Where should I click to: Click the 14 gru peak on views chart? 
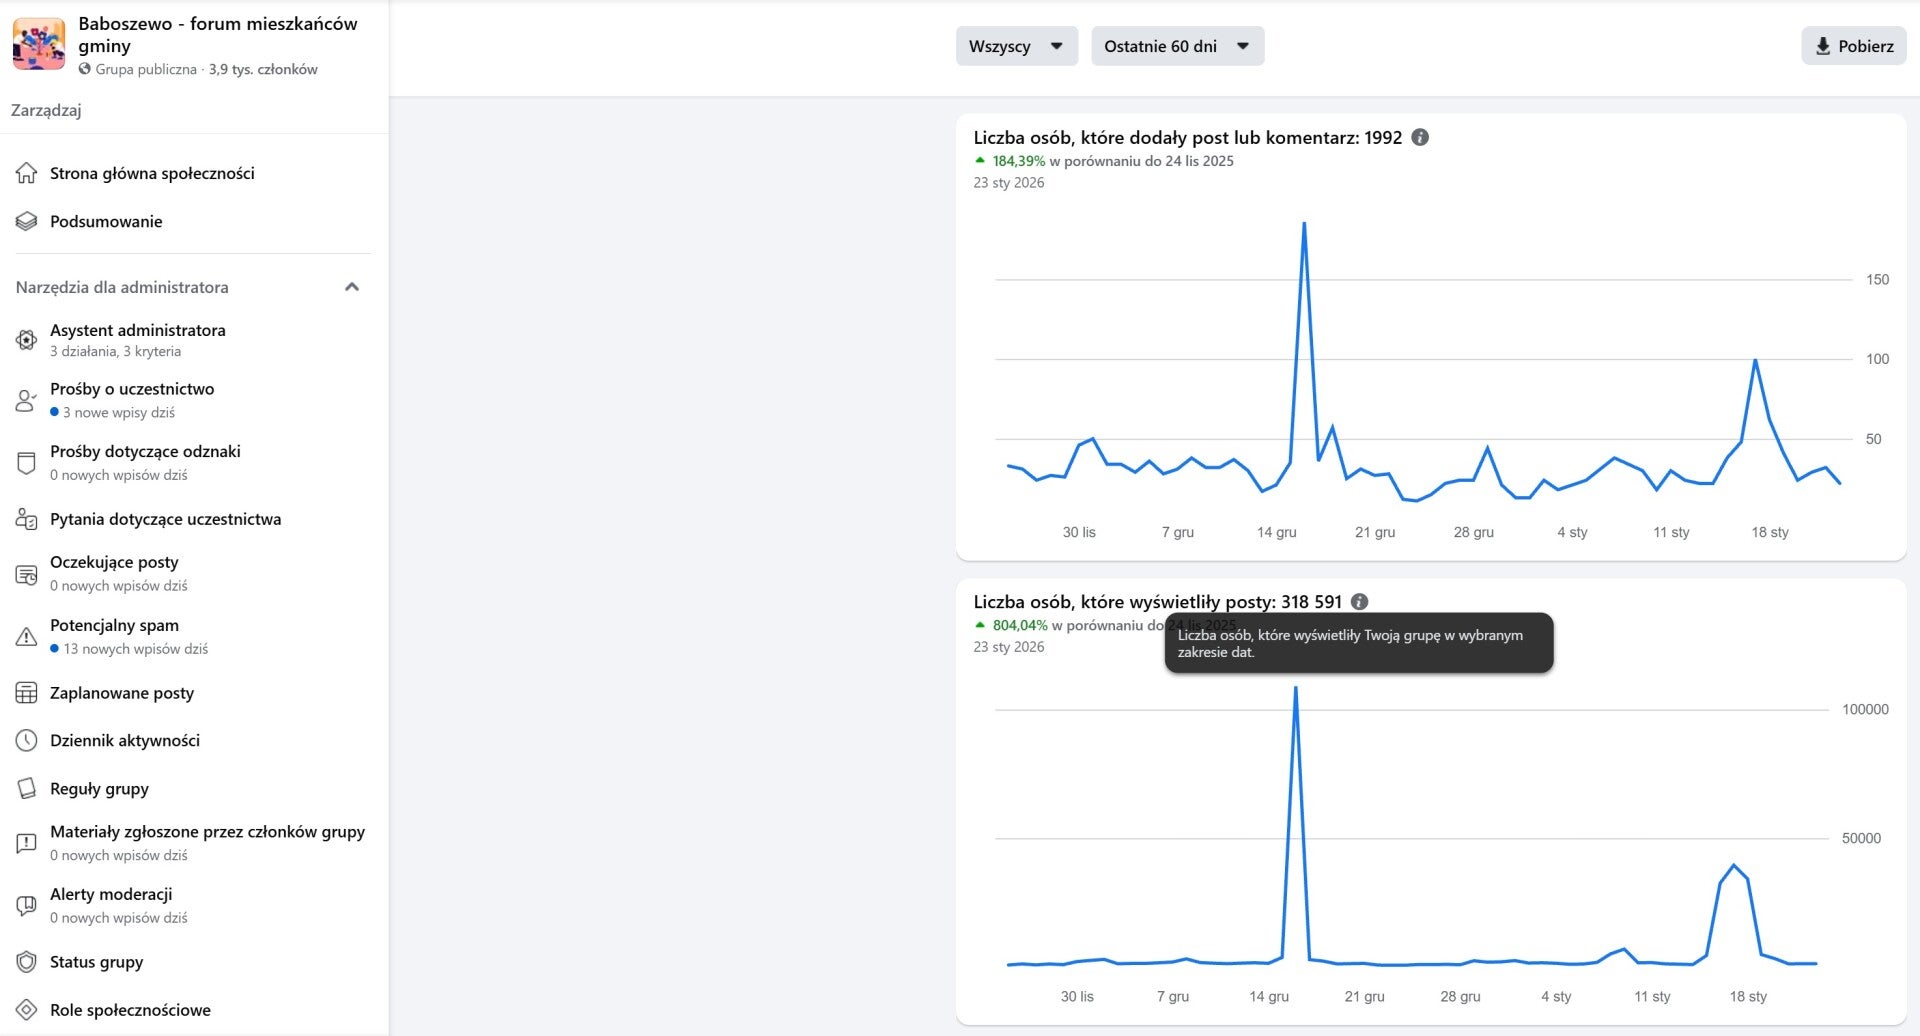[1296, 688]
